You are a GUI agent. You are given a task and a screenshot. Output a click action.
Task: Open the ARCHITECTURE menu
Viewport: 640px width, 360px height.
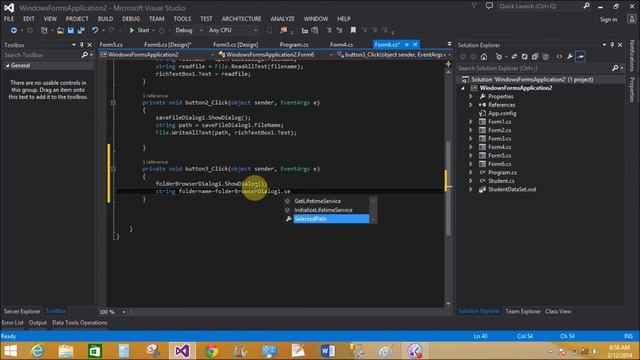coord(241,19)
